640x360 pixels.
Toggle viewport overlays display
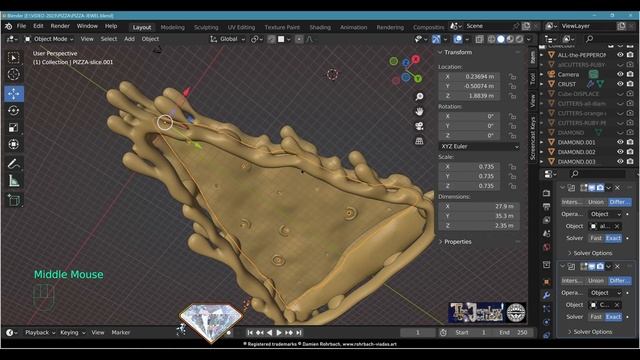pos(458,39)
